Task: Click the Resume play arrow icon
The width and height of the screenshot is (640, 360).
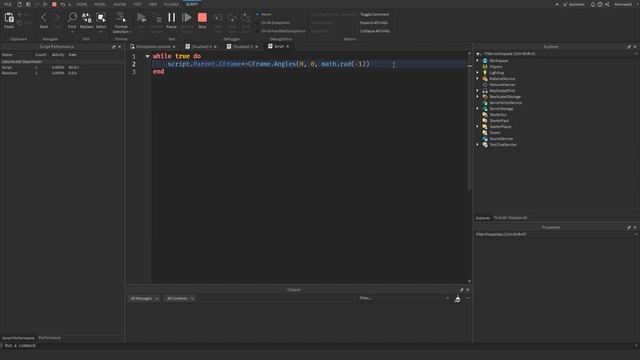Action: [x=187, y=17]
